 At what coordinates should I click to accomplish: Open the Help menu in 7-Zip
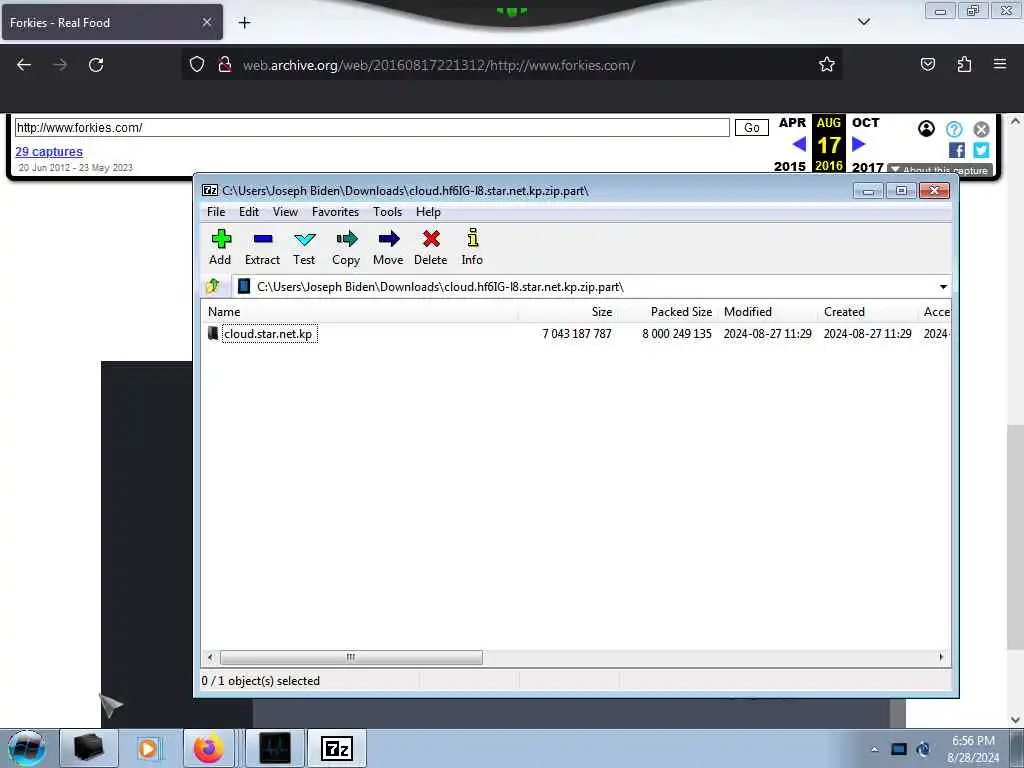point(428,212)
